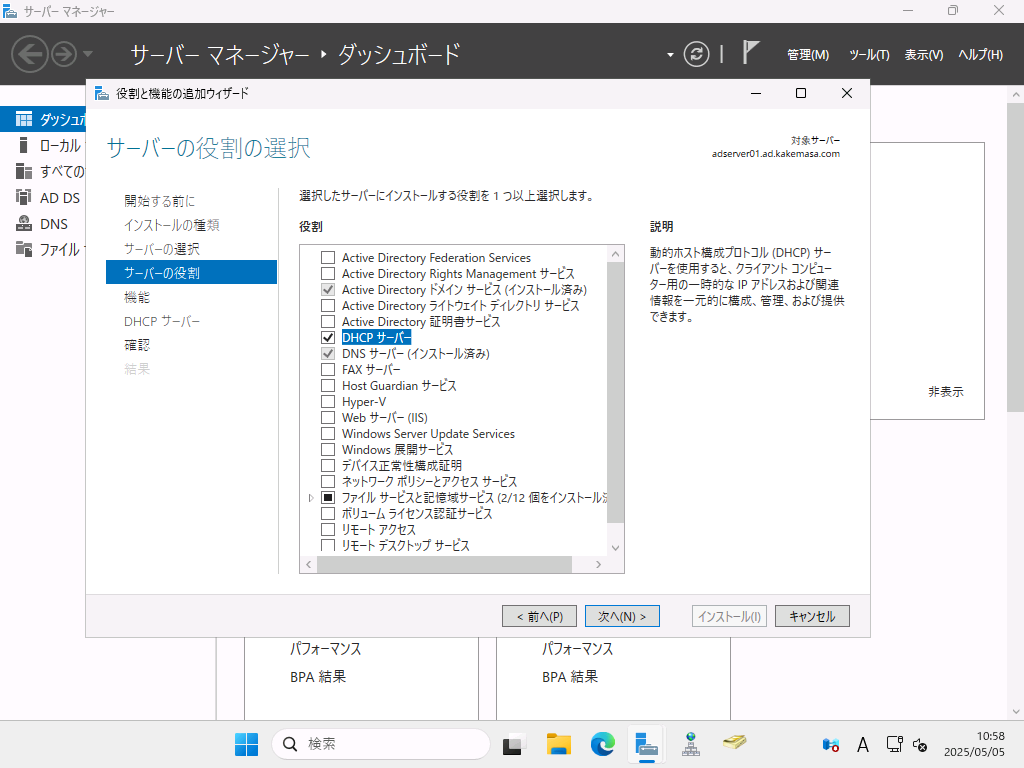Click the back navigation arrow in Server Manager
The image size is (1024, 768).
(x=29, y=54)
